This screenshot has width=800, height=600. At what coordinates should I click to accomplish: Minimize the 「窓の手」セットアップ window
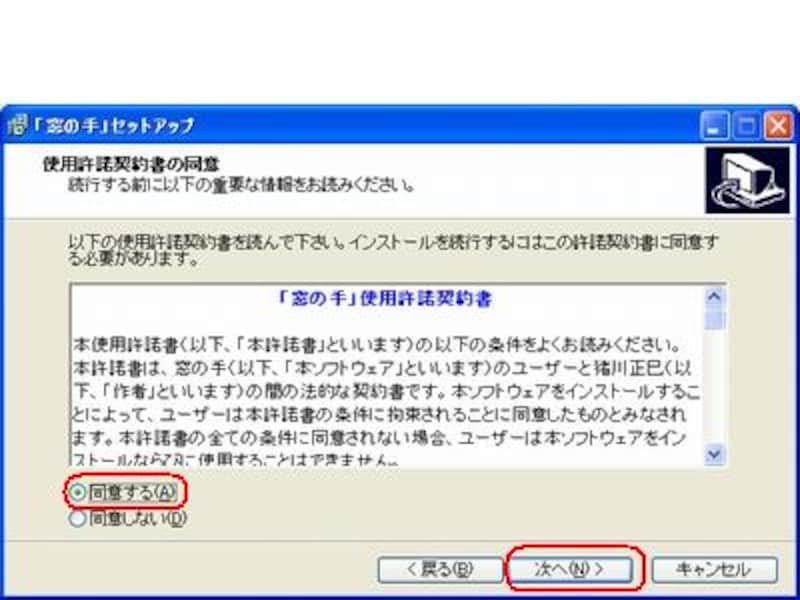pos(714,126)
